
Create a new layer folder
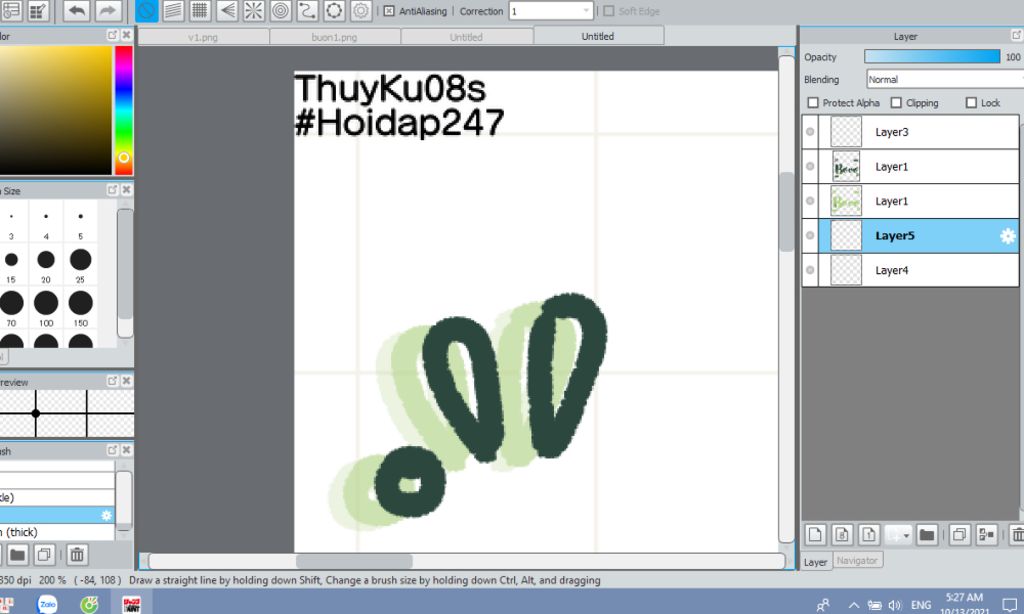926,535
